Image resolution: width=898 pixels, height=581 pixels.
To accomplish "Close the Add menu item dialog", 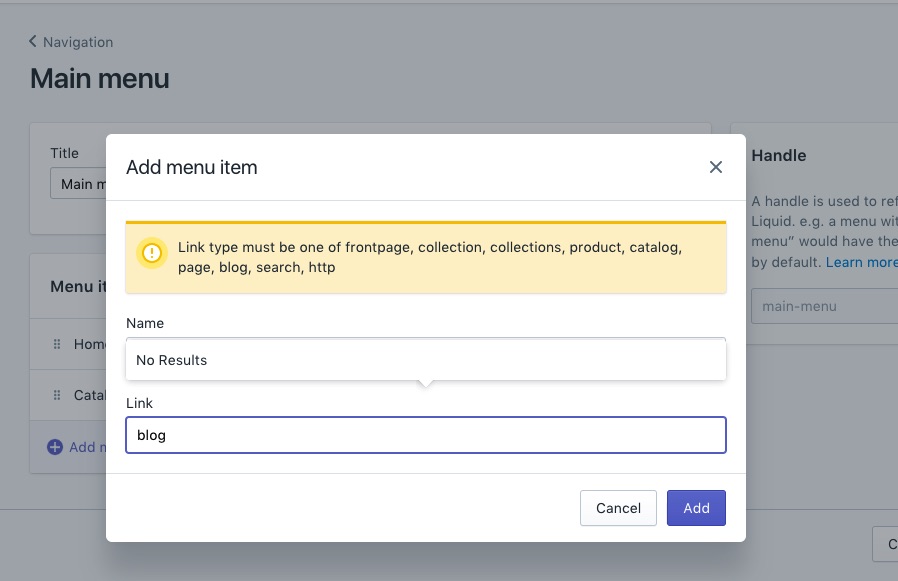I will 715,167.
